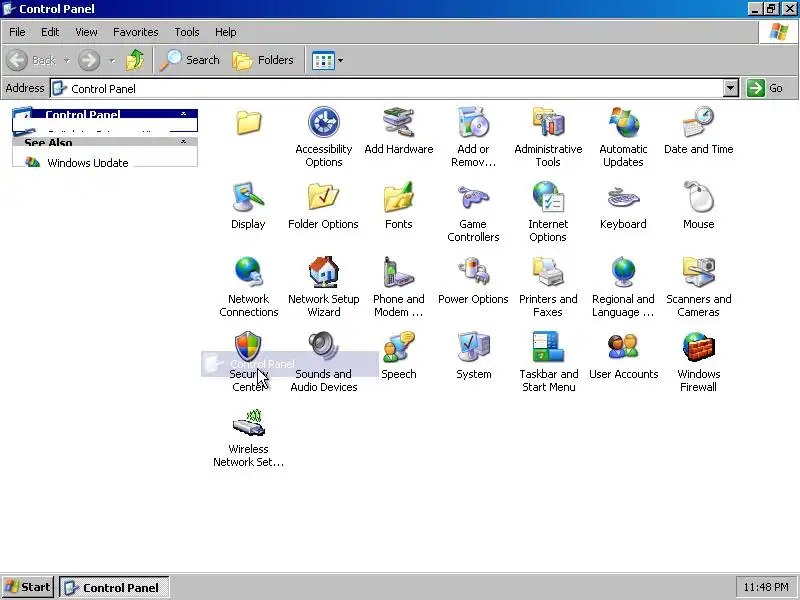800x600 pixels.
Task: Open the Tools menu
Action: coord(187,32)
